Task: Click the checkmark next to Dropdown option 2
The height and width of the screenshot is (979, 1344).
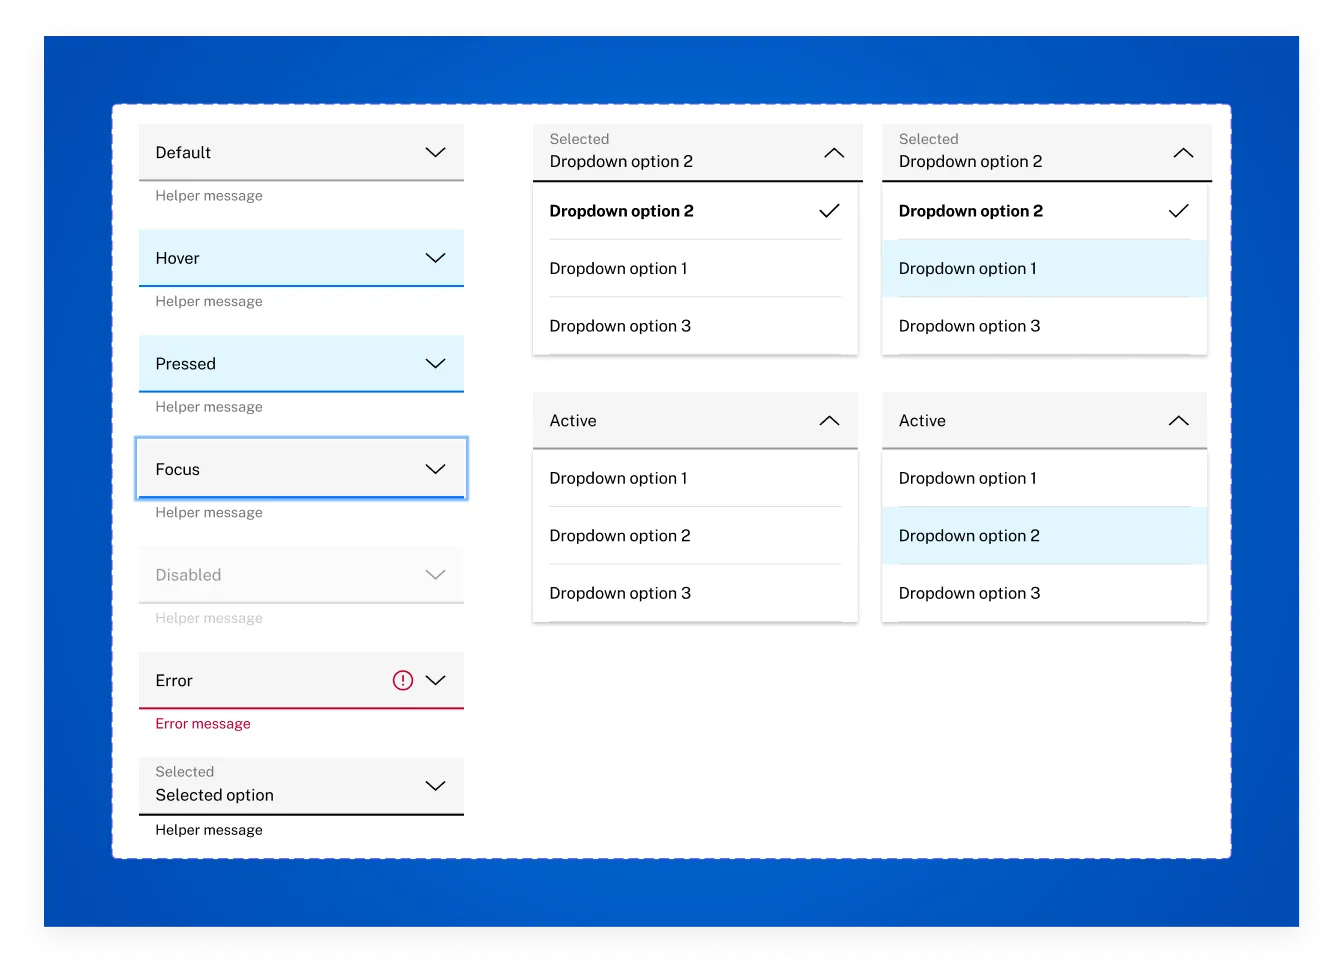Action: click(x=829, y=211)
